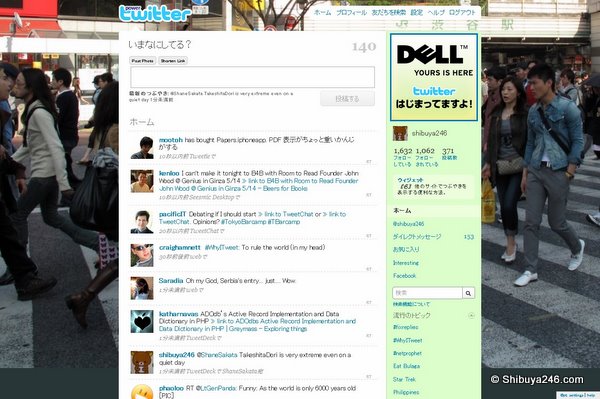The height and width of the screenshot is (399, 600).
Task: Open the #WhyITweet trending topic
Action: [x=408, y=340]
